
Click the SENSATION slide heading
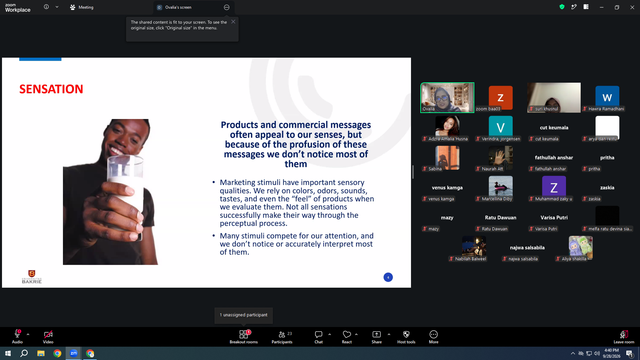tap(51, 89)
